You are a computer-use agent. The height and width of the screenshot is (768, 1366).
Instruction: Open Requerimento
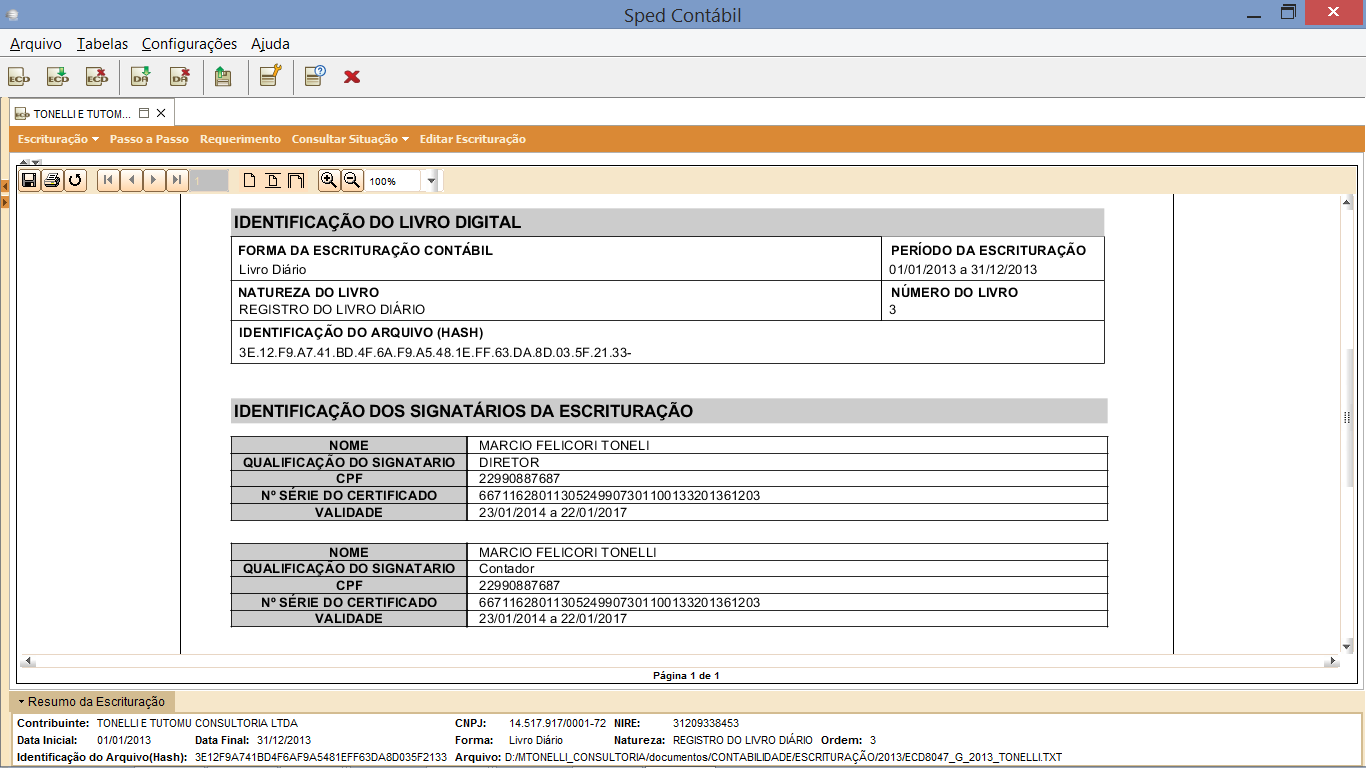click(x=240, y=139)
